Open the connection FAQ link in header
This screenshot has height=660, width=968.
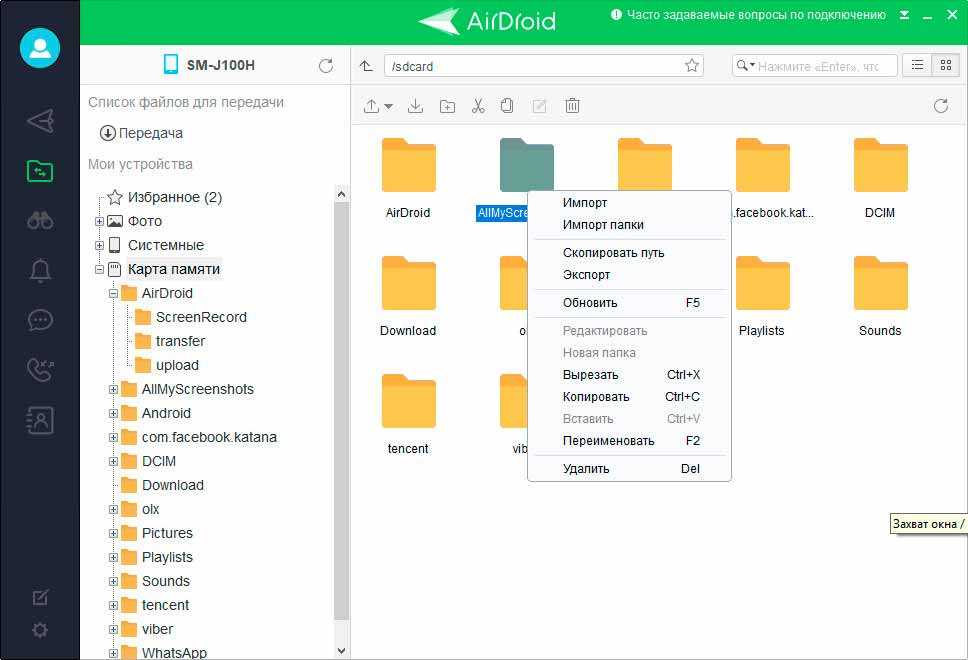tap(755, 15)
